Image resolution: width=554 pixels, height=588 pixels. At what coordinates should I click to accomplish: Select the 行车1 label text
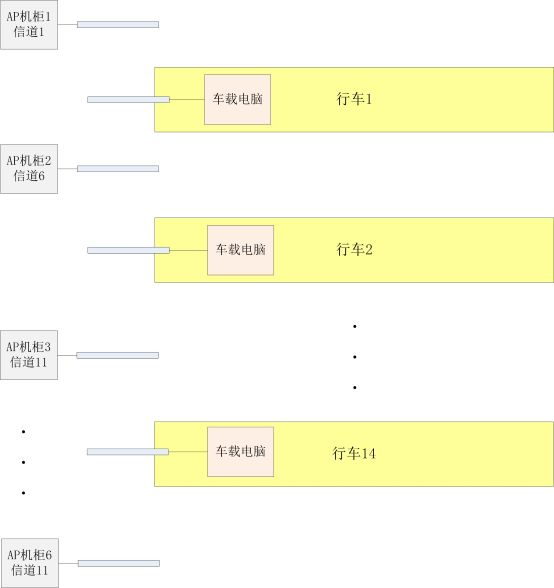354,99
